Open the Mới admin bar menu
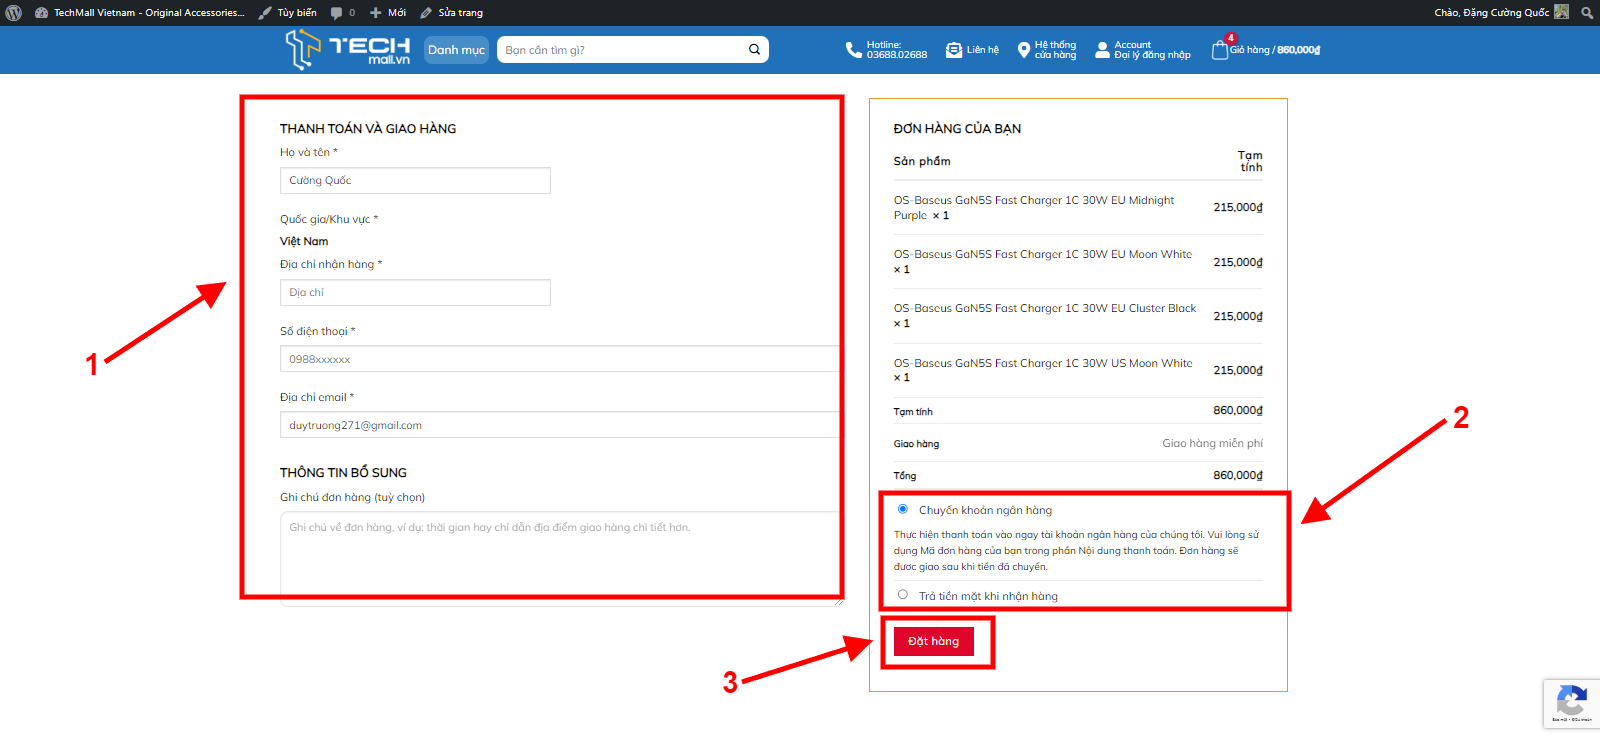This screenshot has height=739, width=1600. [388, 13]
